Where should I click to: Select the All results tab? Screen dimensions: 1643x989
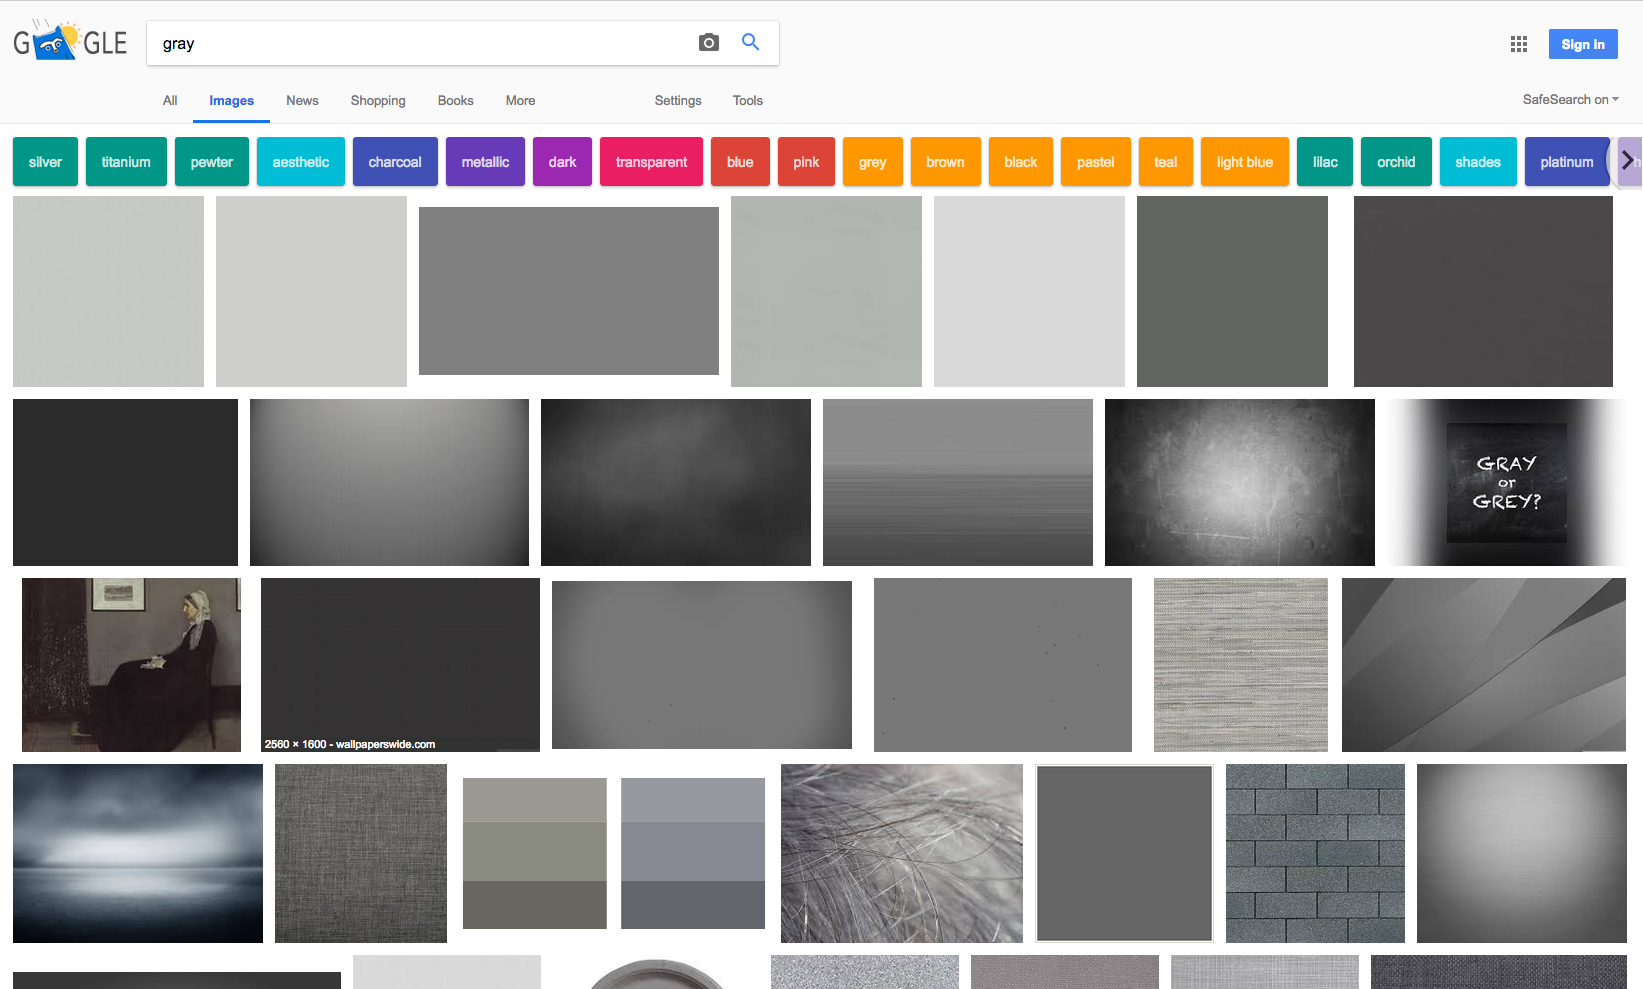coord(170,101)
